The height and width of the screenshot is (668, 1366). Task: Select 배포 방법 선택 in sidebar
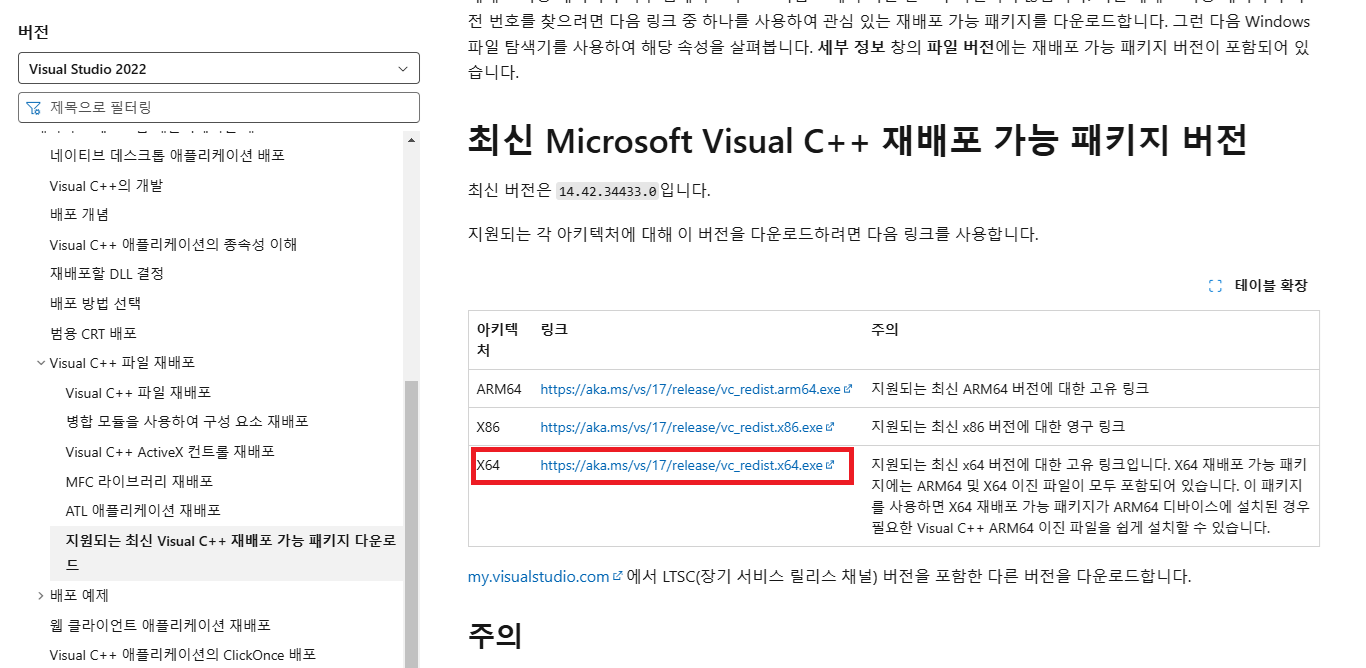(x=95, y=303)
